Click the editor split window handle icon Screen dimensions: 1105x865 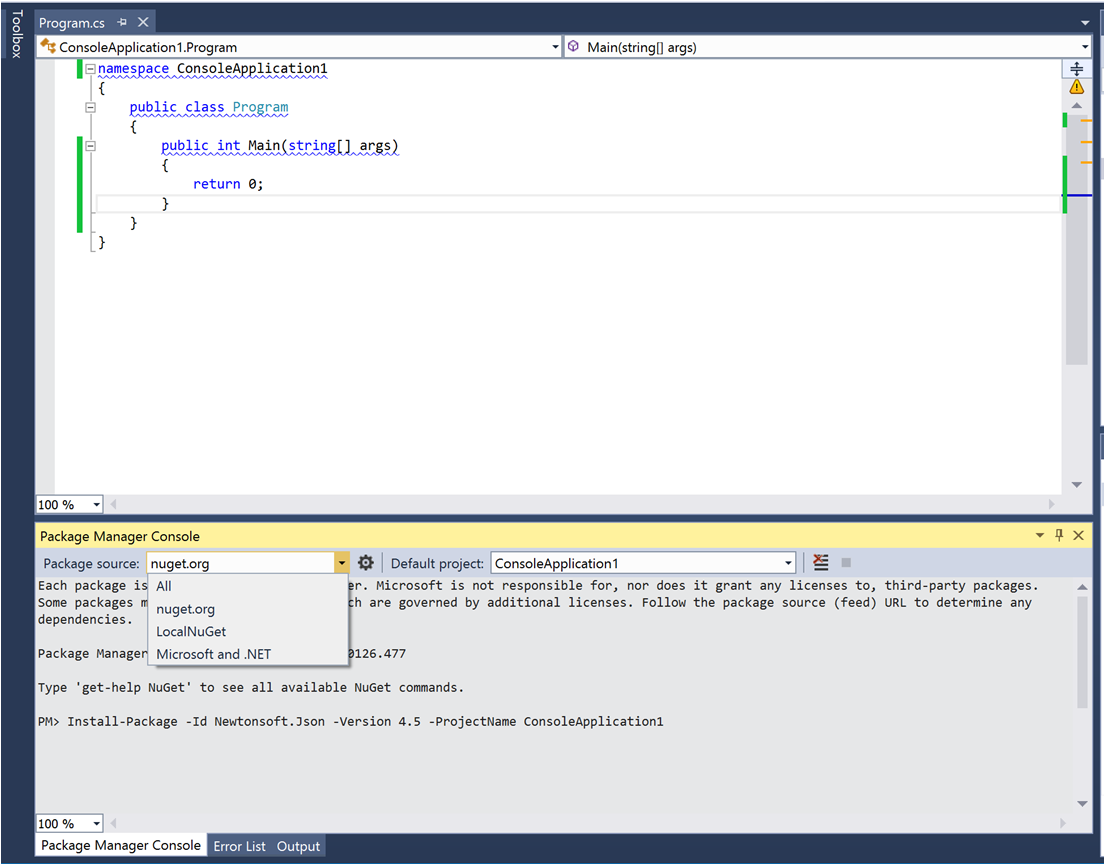(x=1076, y=69)
